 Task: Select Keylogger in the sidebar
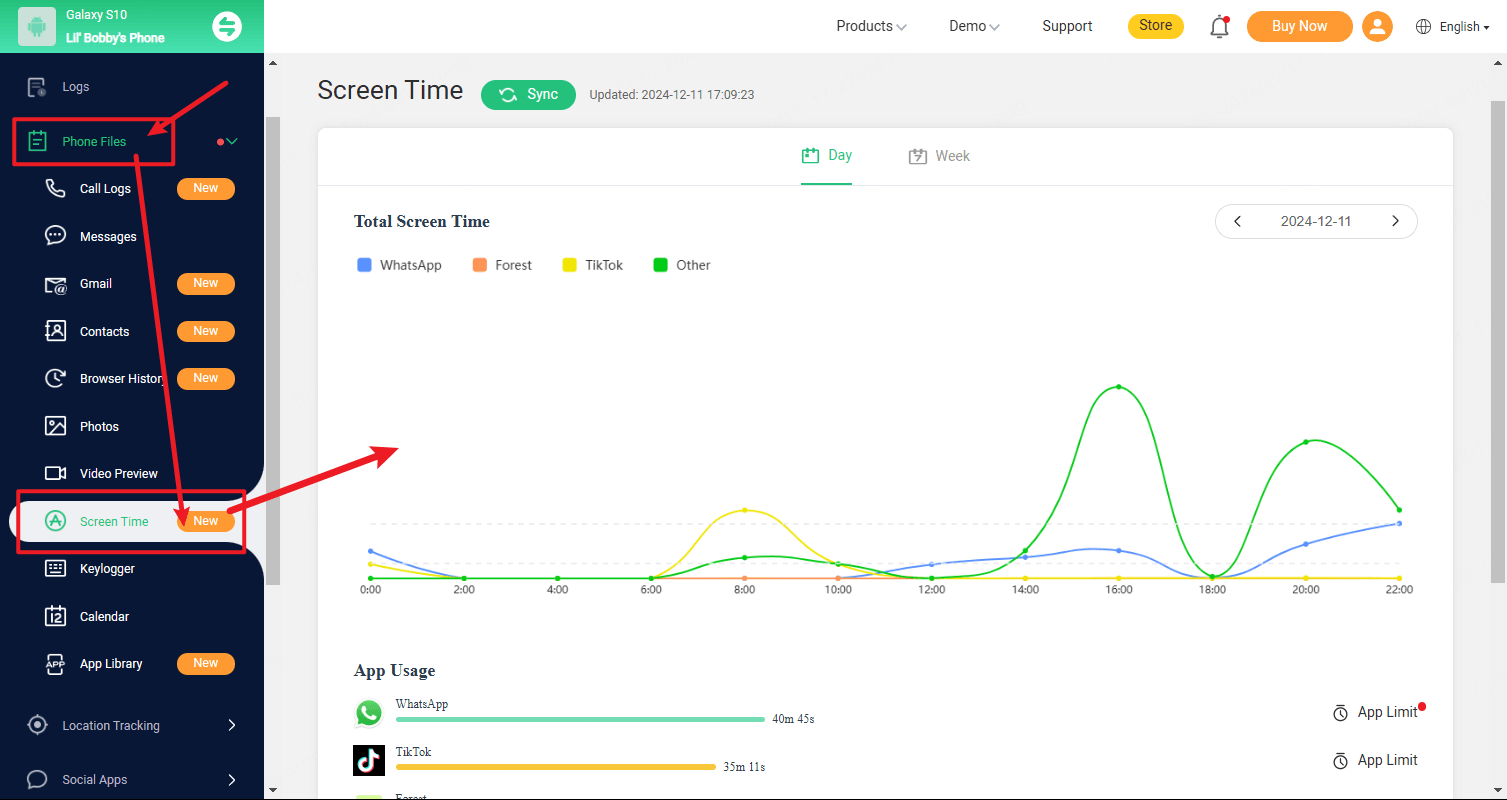(x=107, y=569)
